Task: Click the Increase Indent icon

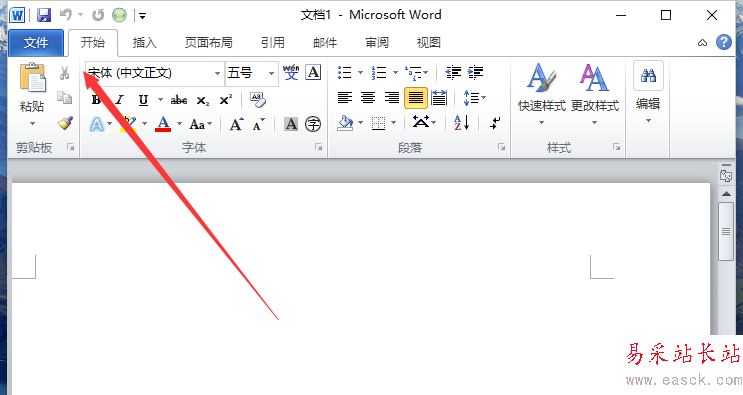Action: (x=475, y=72)
